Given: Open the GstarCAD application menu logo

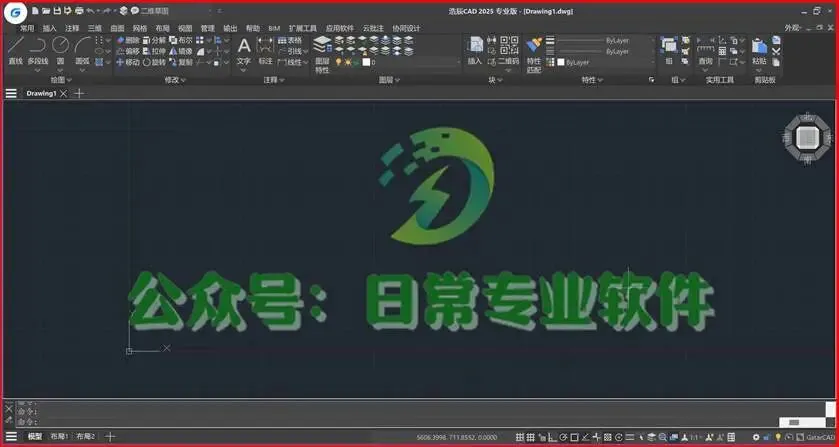Looking at the screenshot, I should (15, 12).
